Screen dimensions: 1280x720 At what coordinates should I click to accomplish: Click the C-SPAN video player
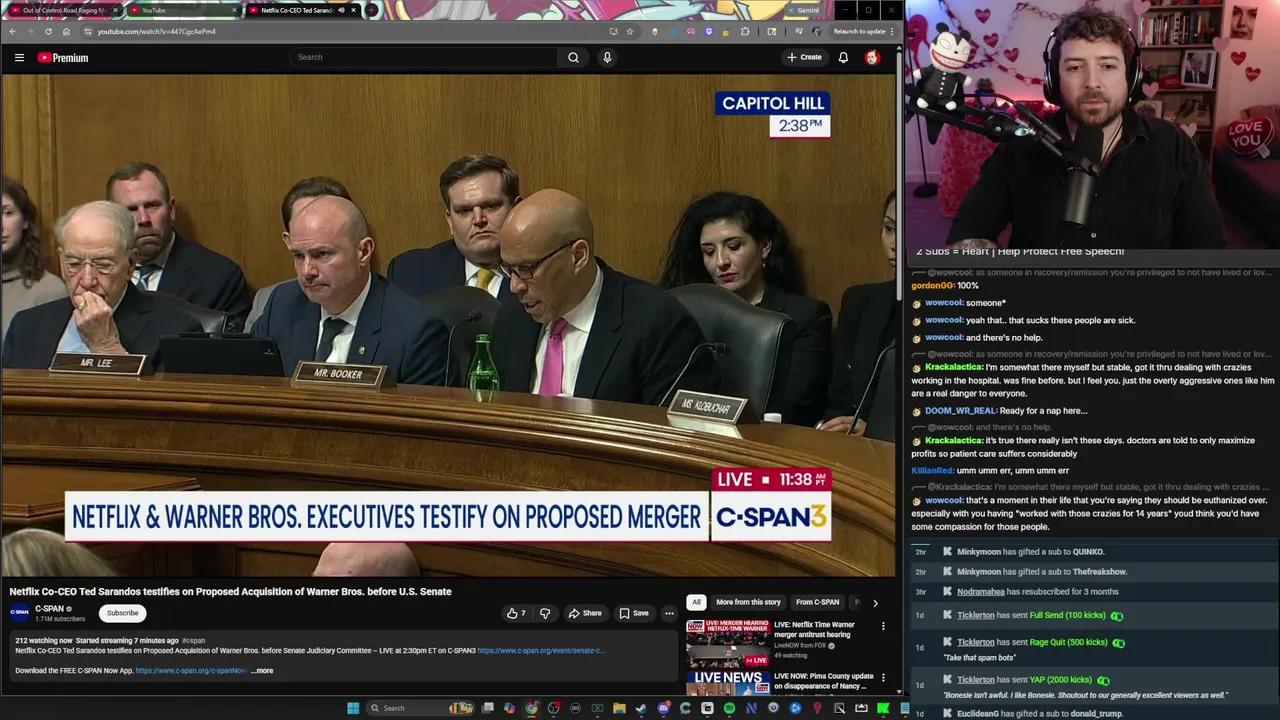449,326
